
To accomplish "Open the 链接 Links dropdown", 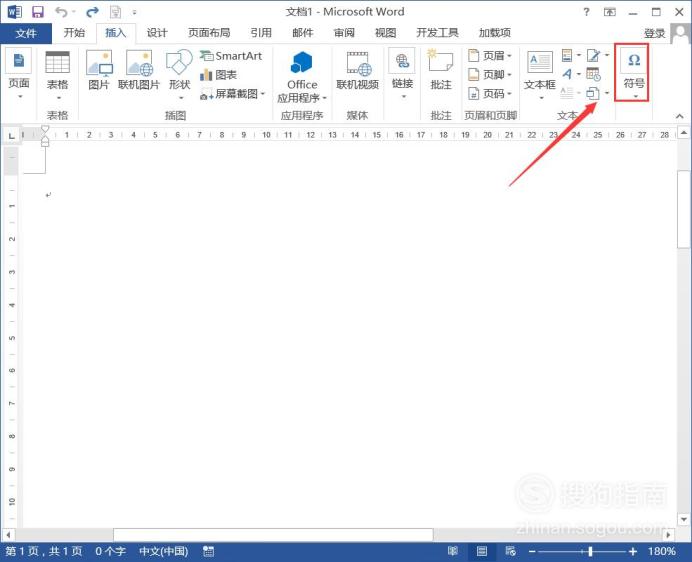I will click(402, 74).
